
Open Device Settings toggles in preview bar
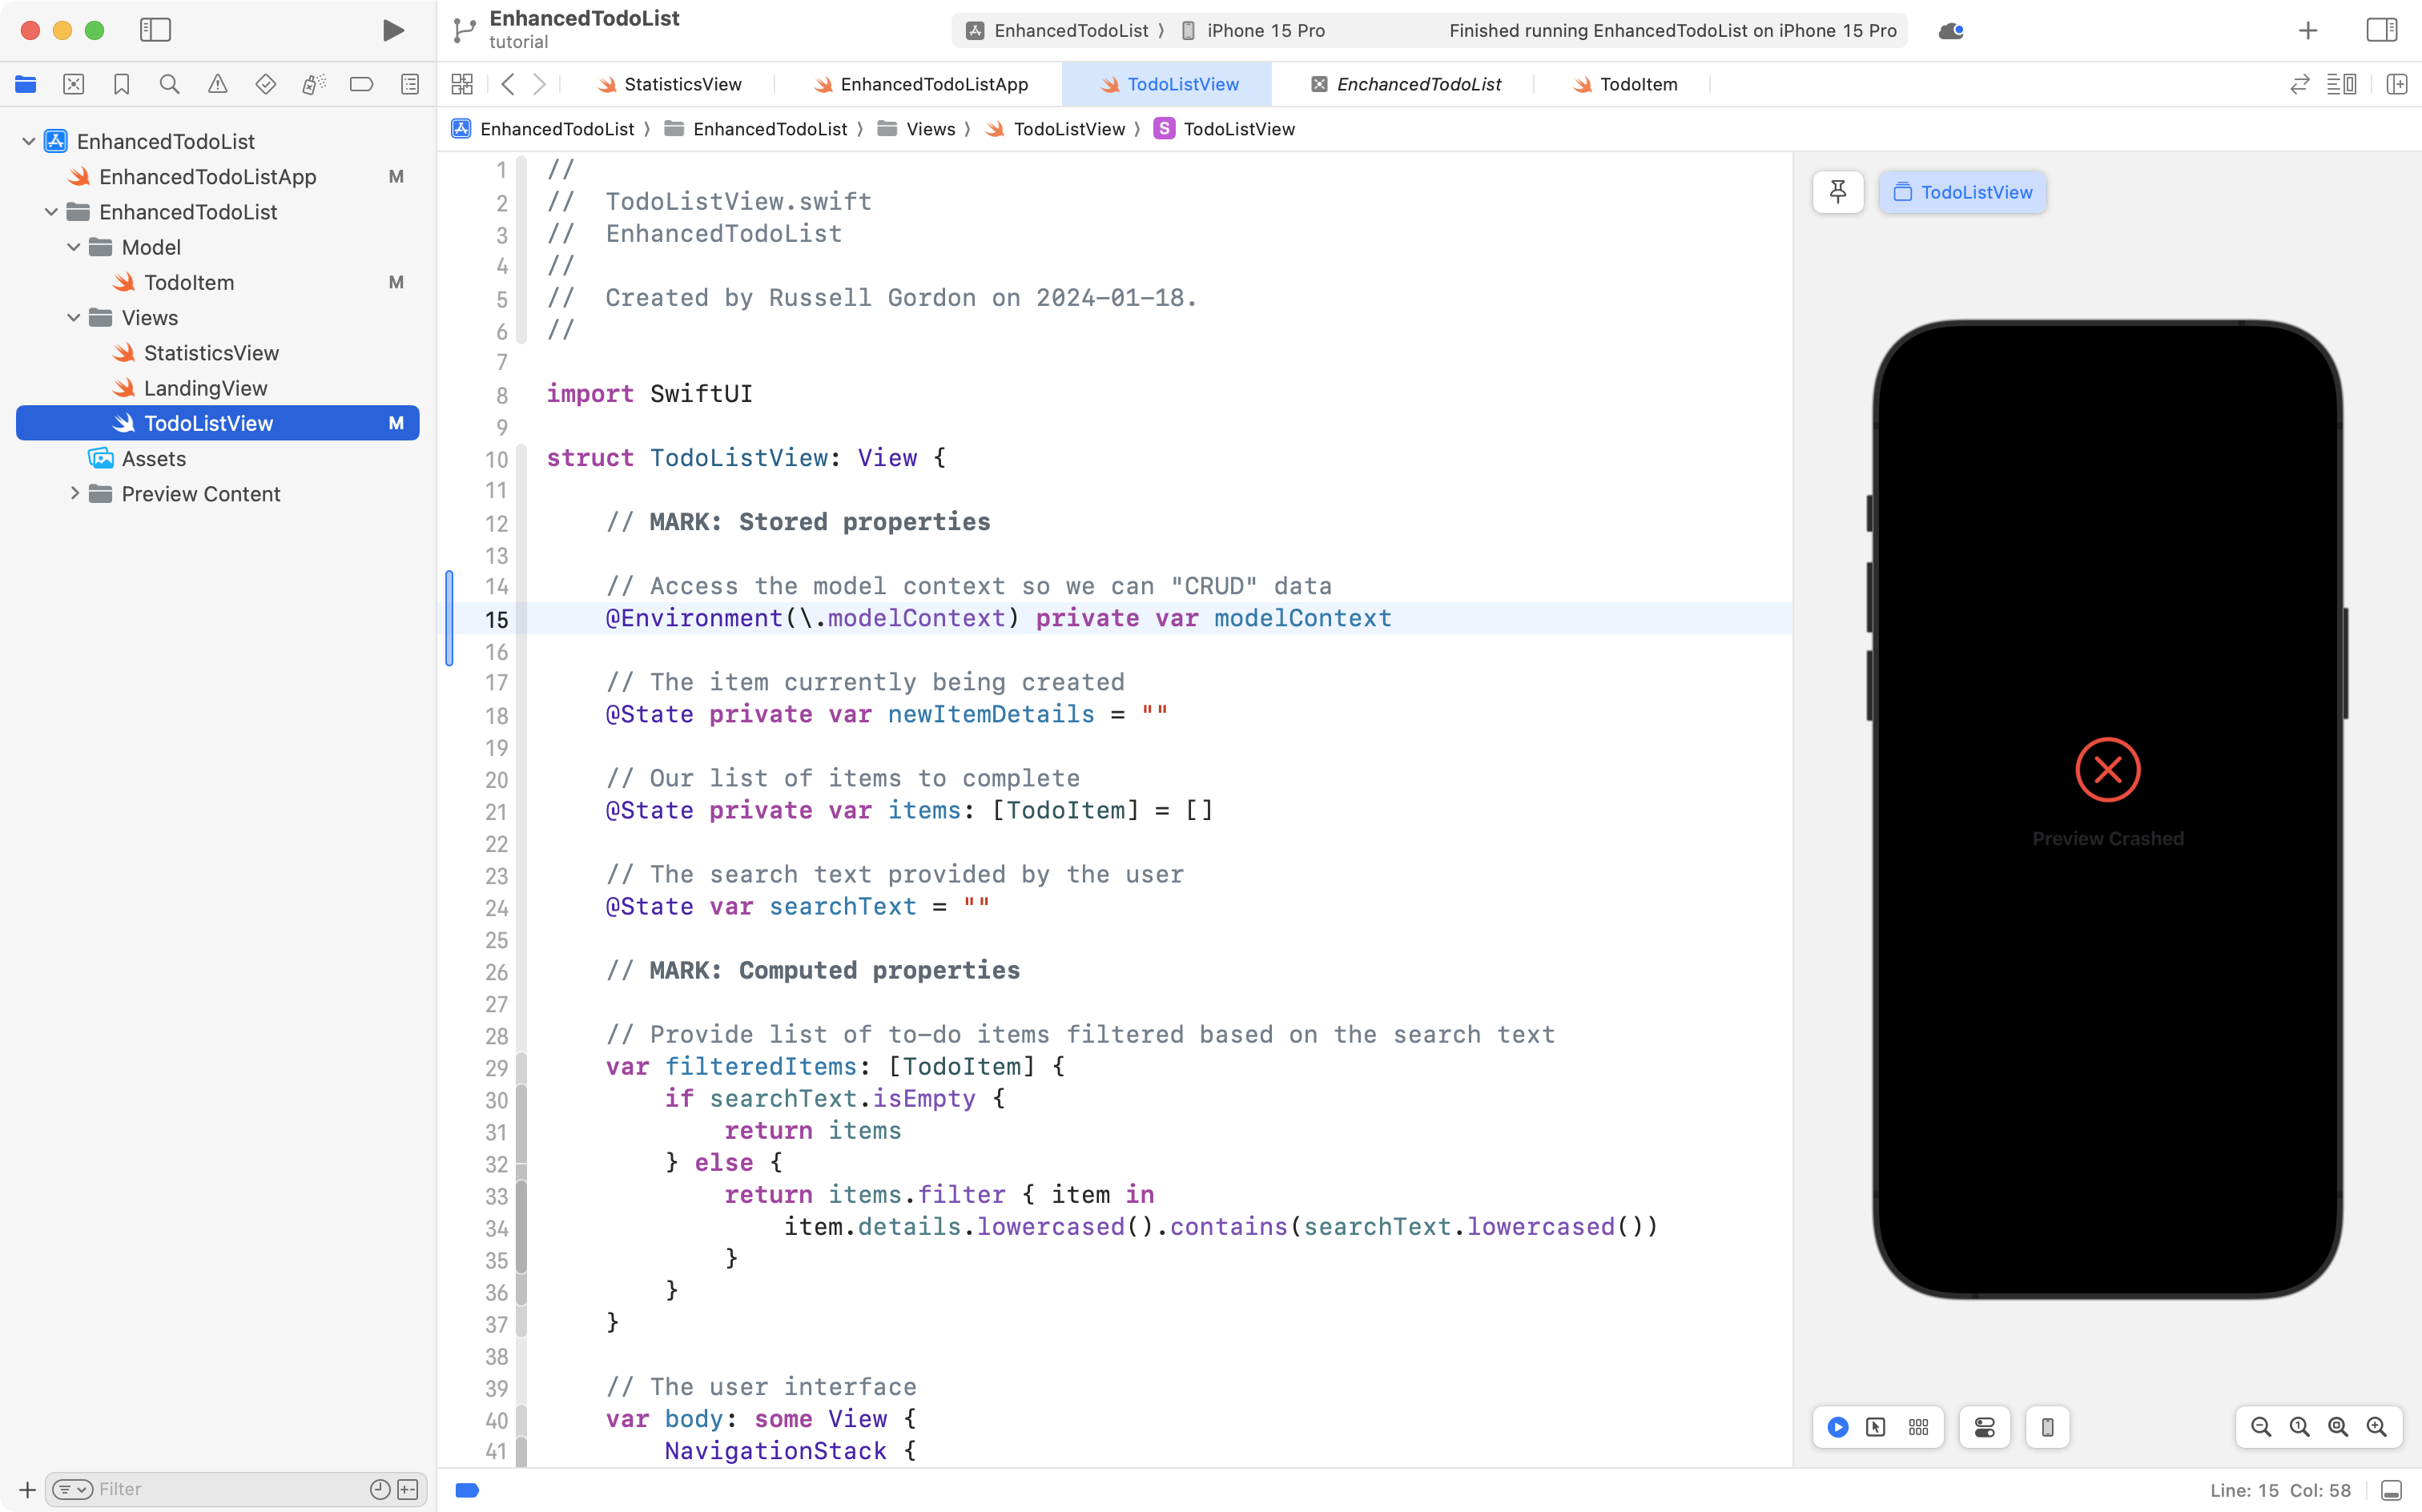tap(1984, 1427)
